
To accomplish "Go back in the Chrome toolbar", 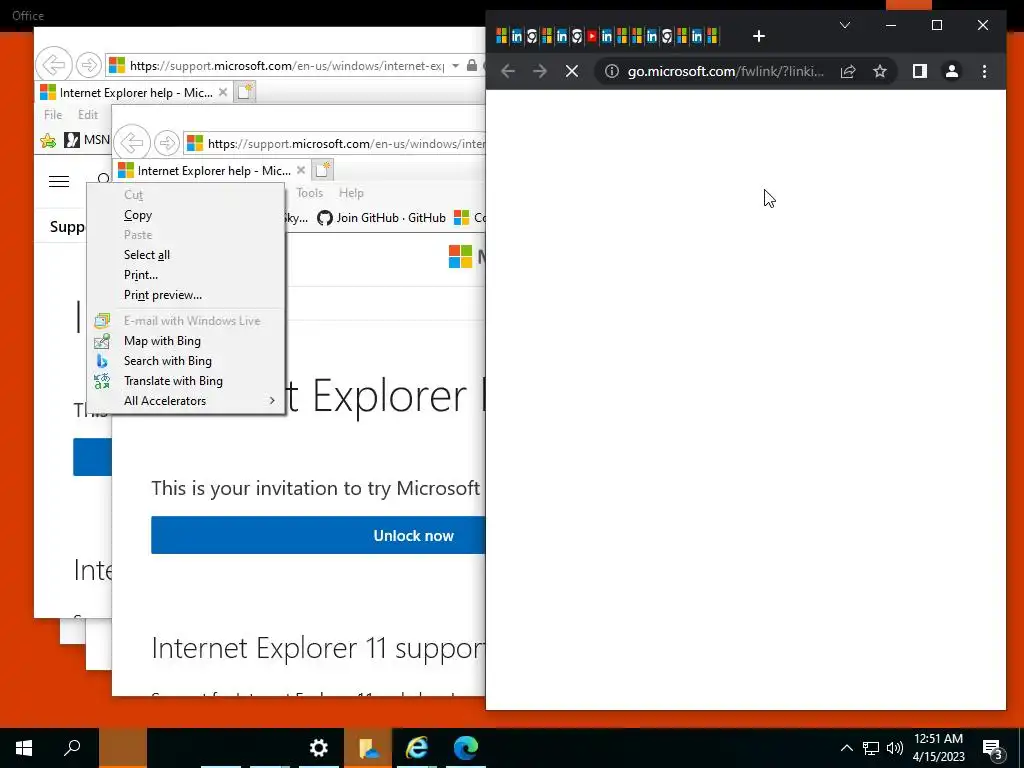I will tap(508, 71).
